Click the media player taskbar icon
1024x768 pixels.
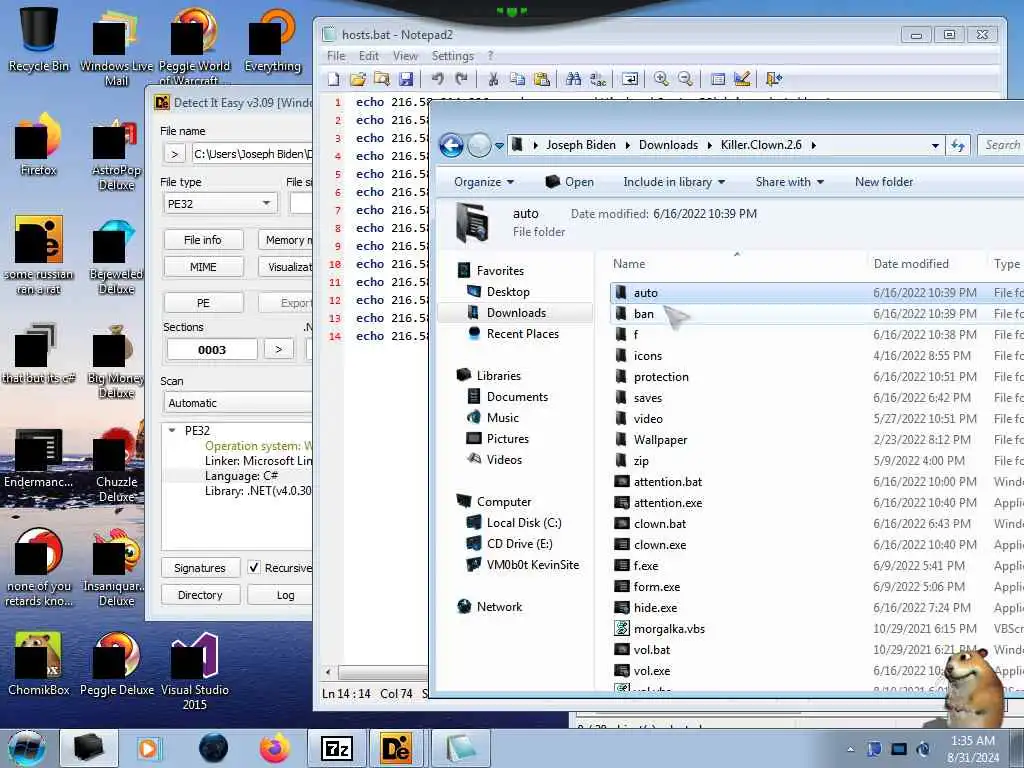(x=149, y=748)
